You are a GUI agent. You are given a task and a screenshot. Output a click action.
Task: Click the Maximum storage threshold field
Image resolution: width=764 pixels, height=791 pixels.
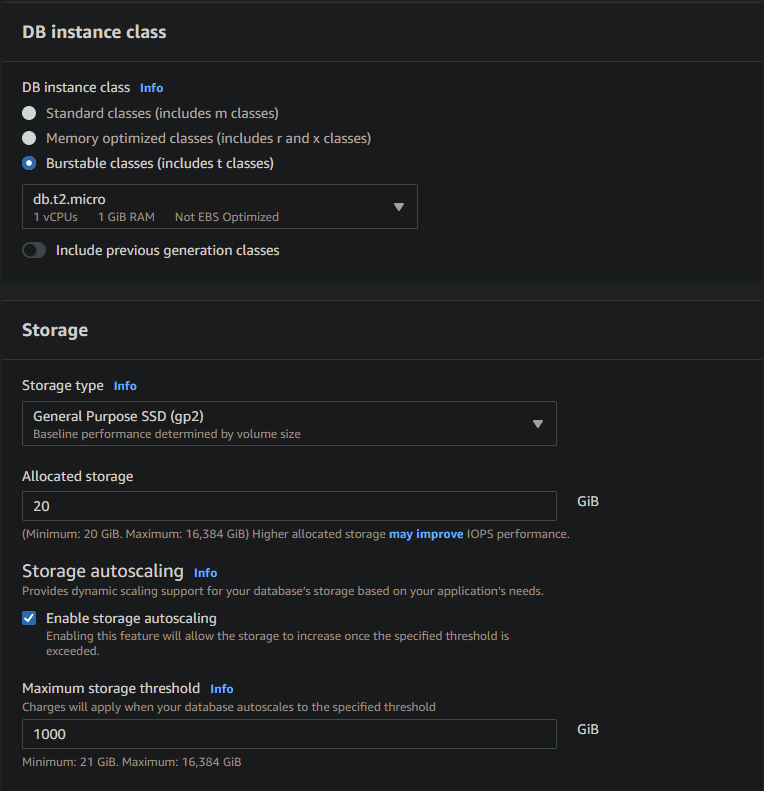(x=289, y=734)
